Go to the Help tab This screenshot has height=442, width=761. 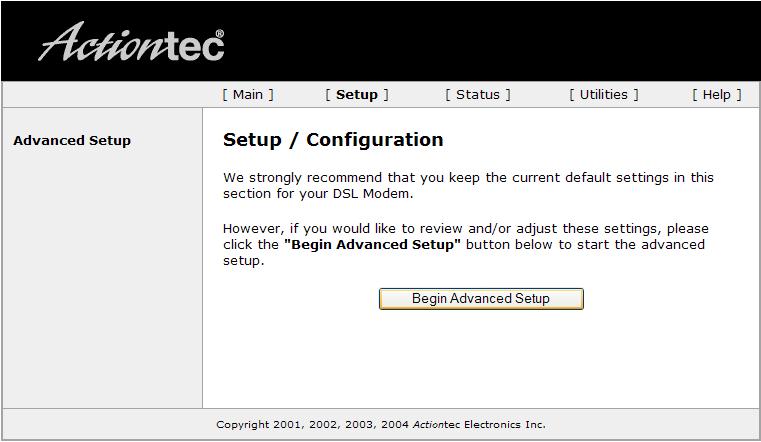click(x=717, y=95)
